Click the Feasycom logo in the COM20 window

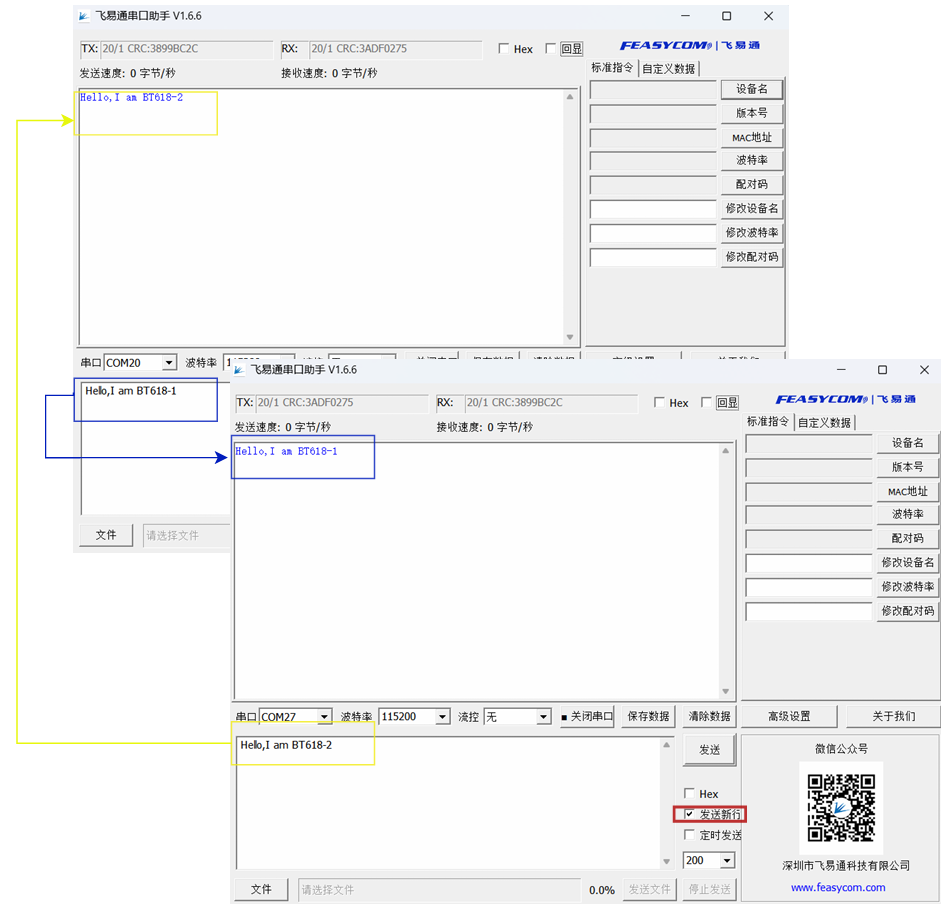pos(689,46)
